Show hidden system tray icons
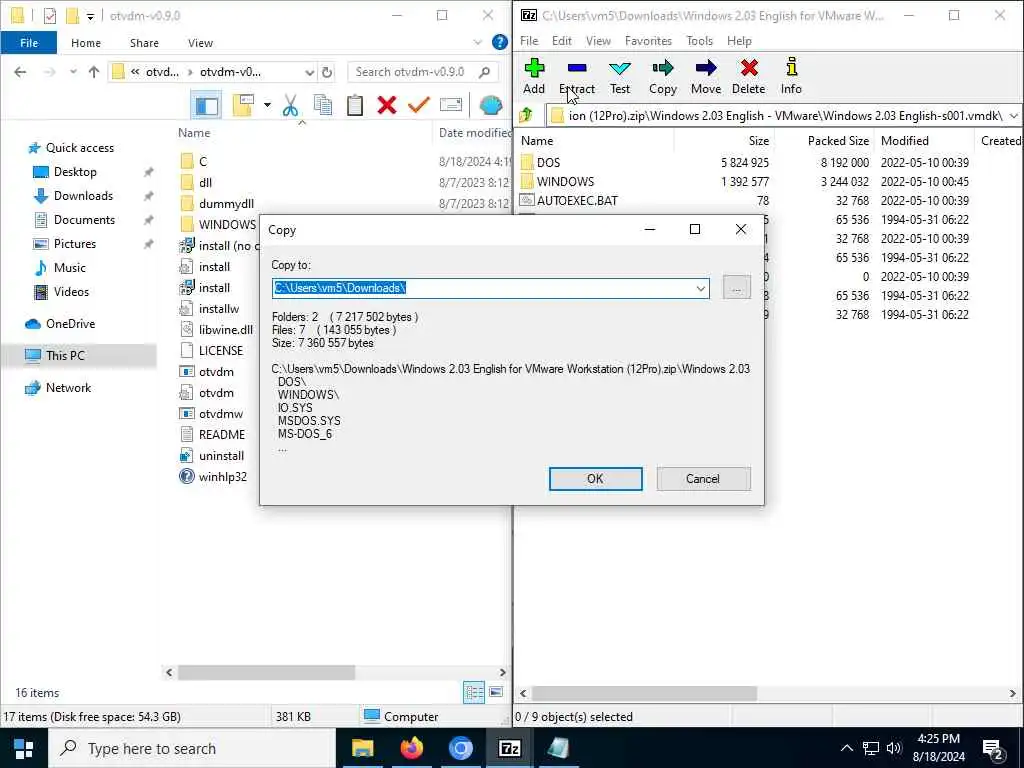Image resolution: width=1024 pixels, height=768 pixels. pyautogui.click(x=846, y=748)
